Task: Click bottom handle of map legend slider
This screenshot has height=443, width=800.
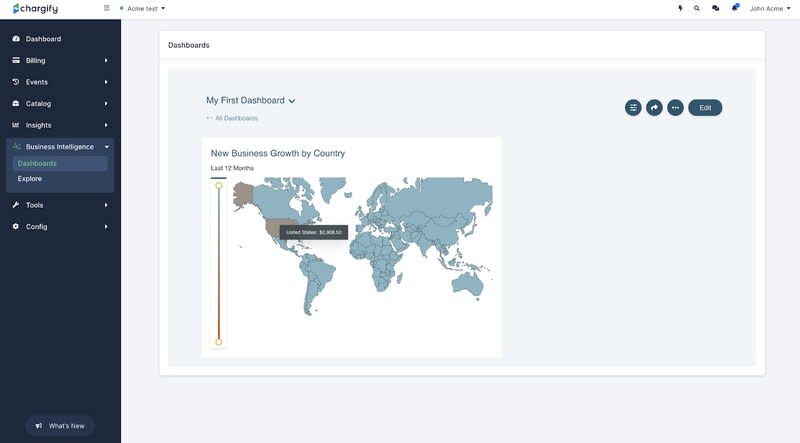Action: tap(219, 342)
